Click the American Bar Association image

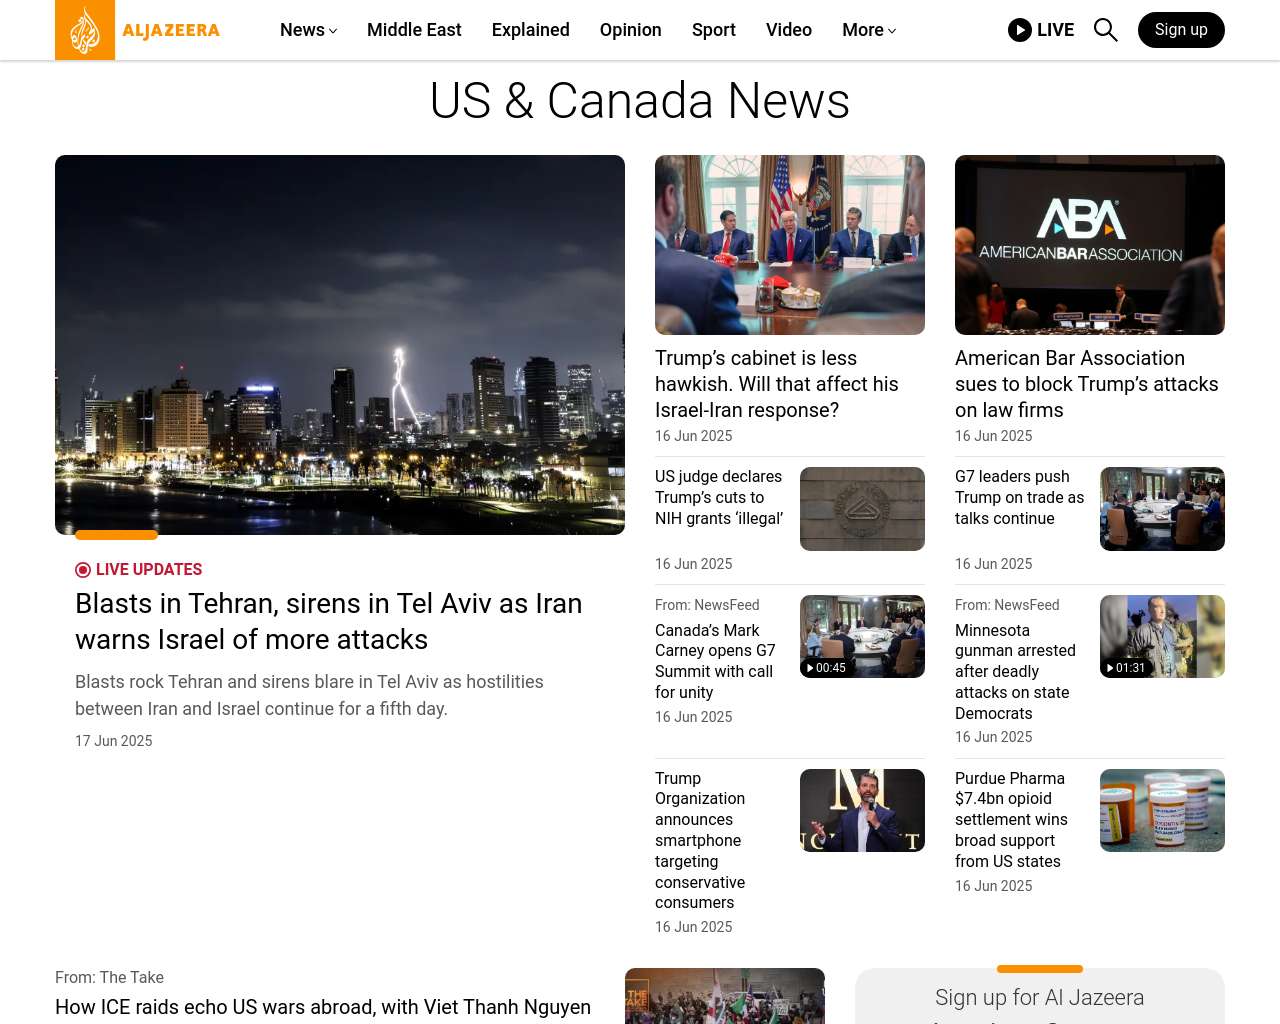1090,245
